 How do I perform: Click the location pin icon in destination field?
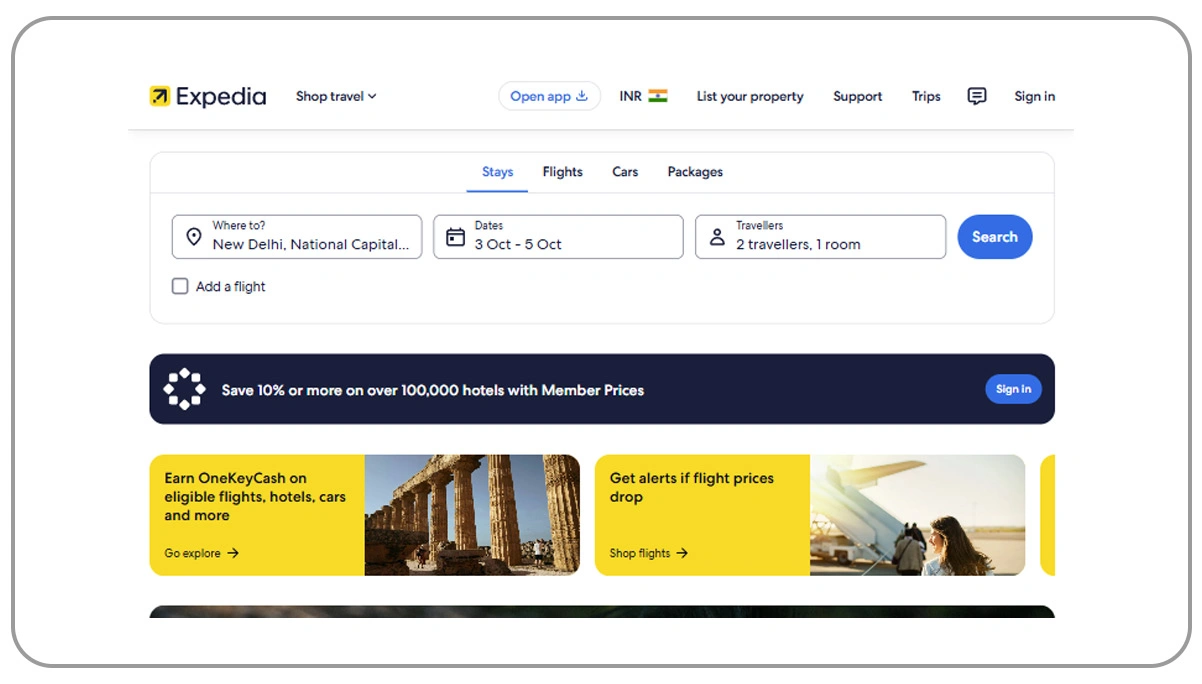195,237
